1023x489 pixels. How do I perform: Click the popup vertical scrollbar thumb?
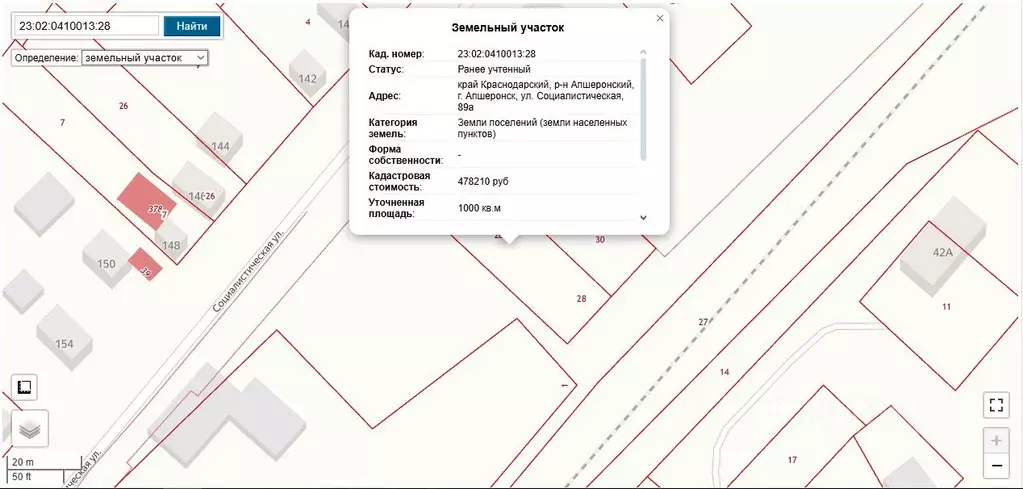[x=643, y=110]
